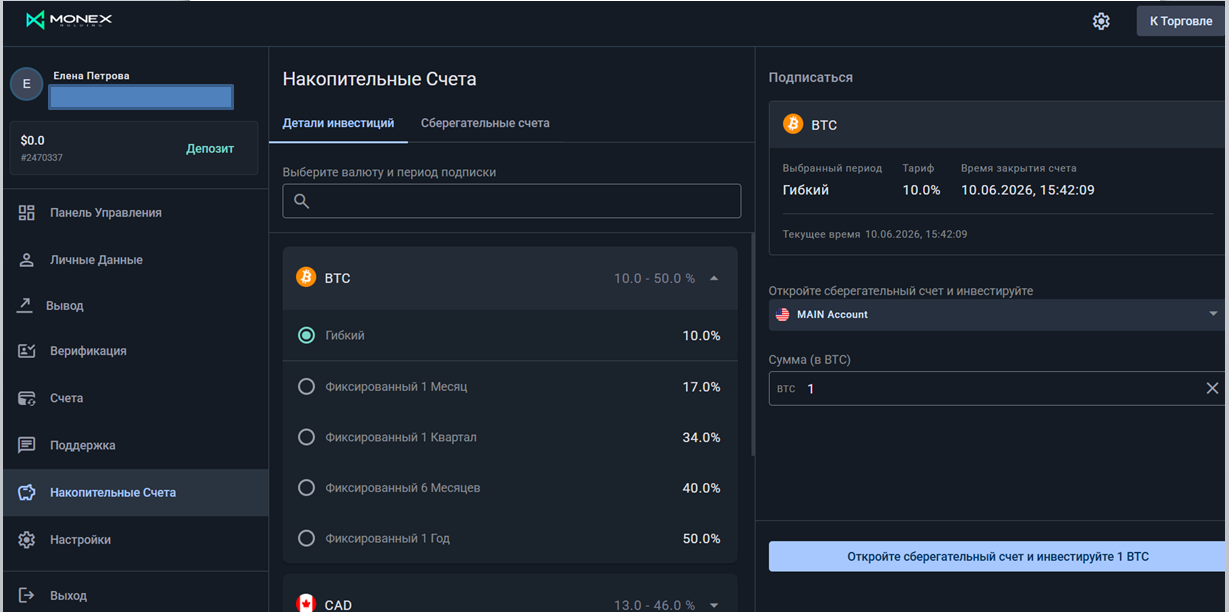Image resolution: width=1229 pixels, height=612 pixels.
Task: Click the Тариф value 10.0%
Action: coord(921,190)
